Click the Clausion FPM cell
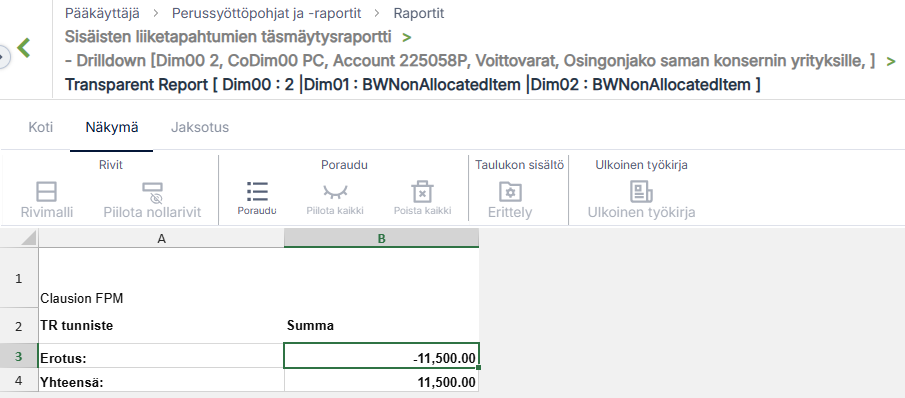The height and width of the screenshot is (398, 905). coord(162,278)
